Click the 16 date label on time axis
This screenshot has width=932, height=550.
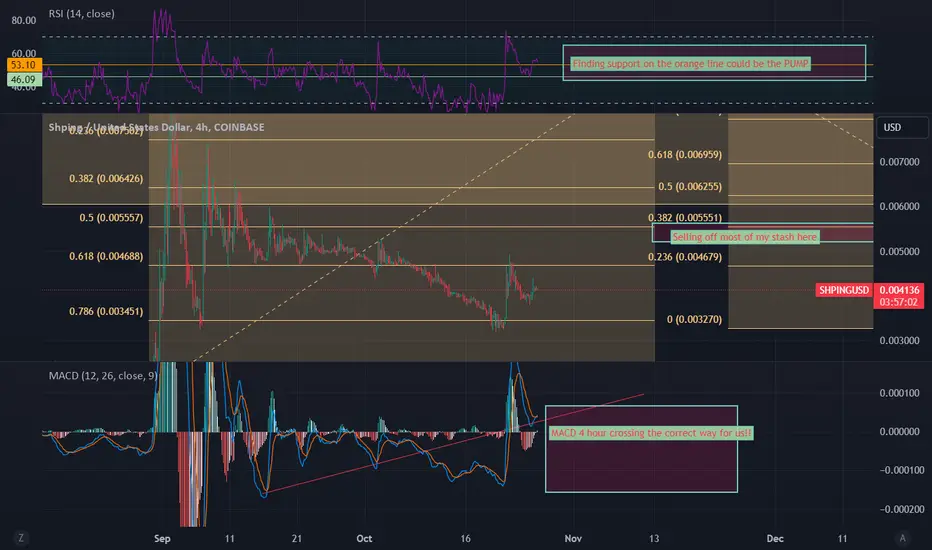point(465,538)
